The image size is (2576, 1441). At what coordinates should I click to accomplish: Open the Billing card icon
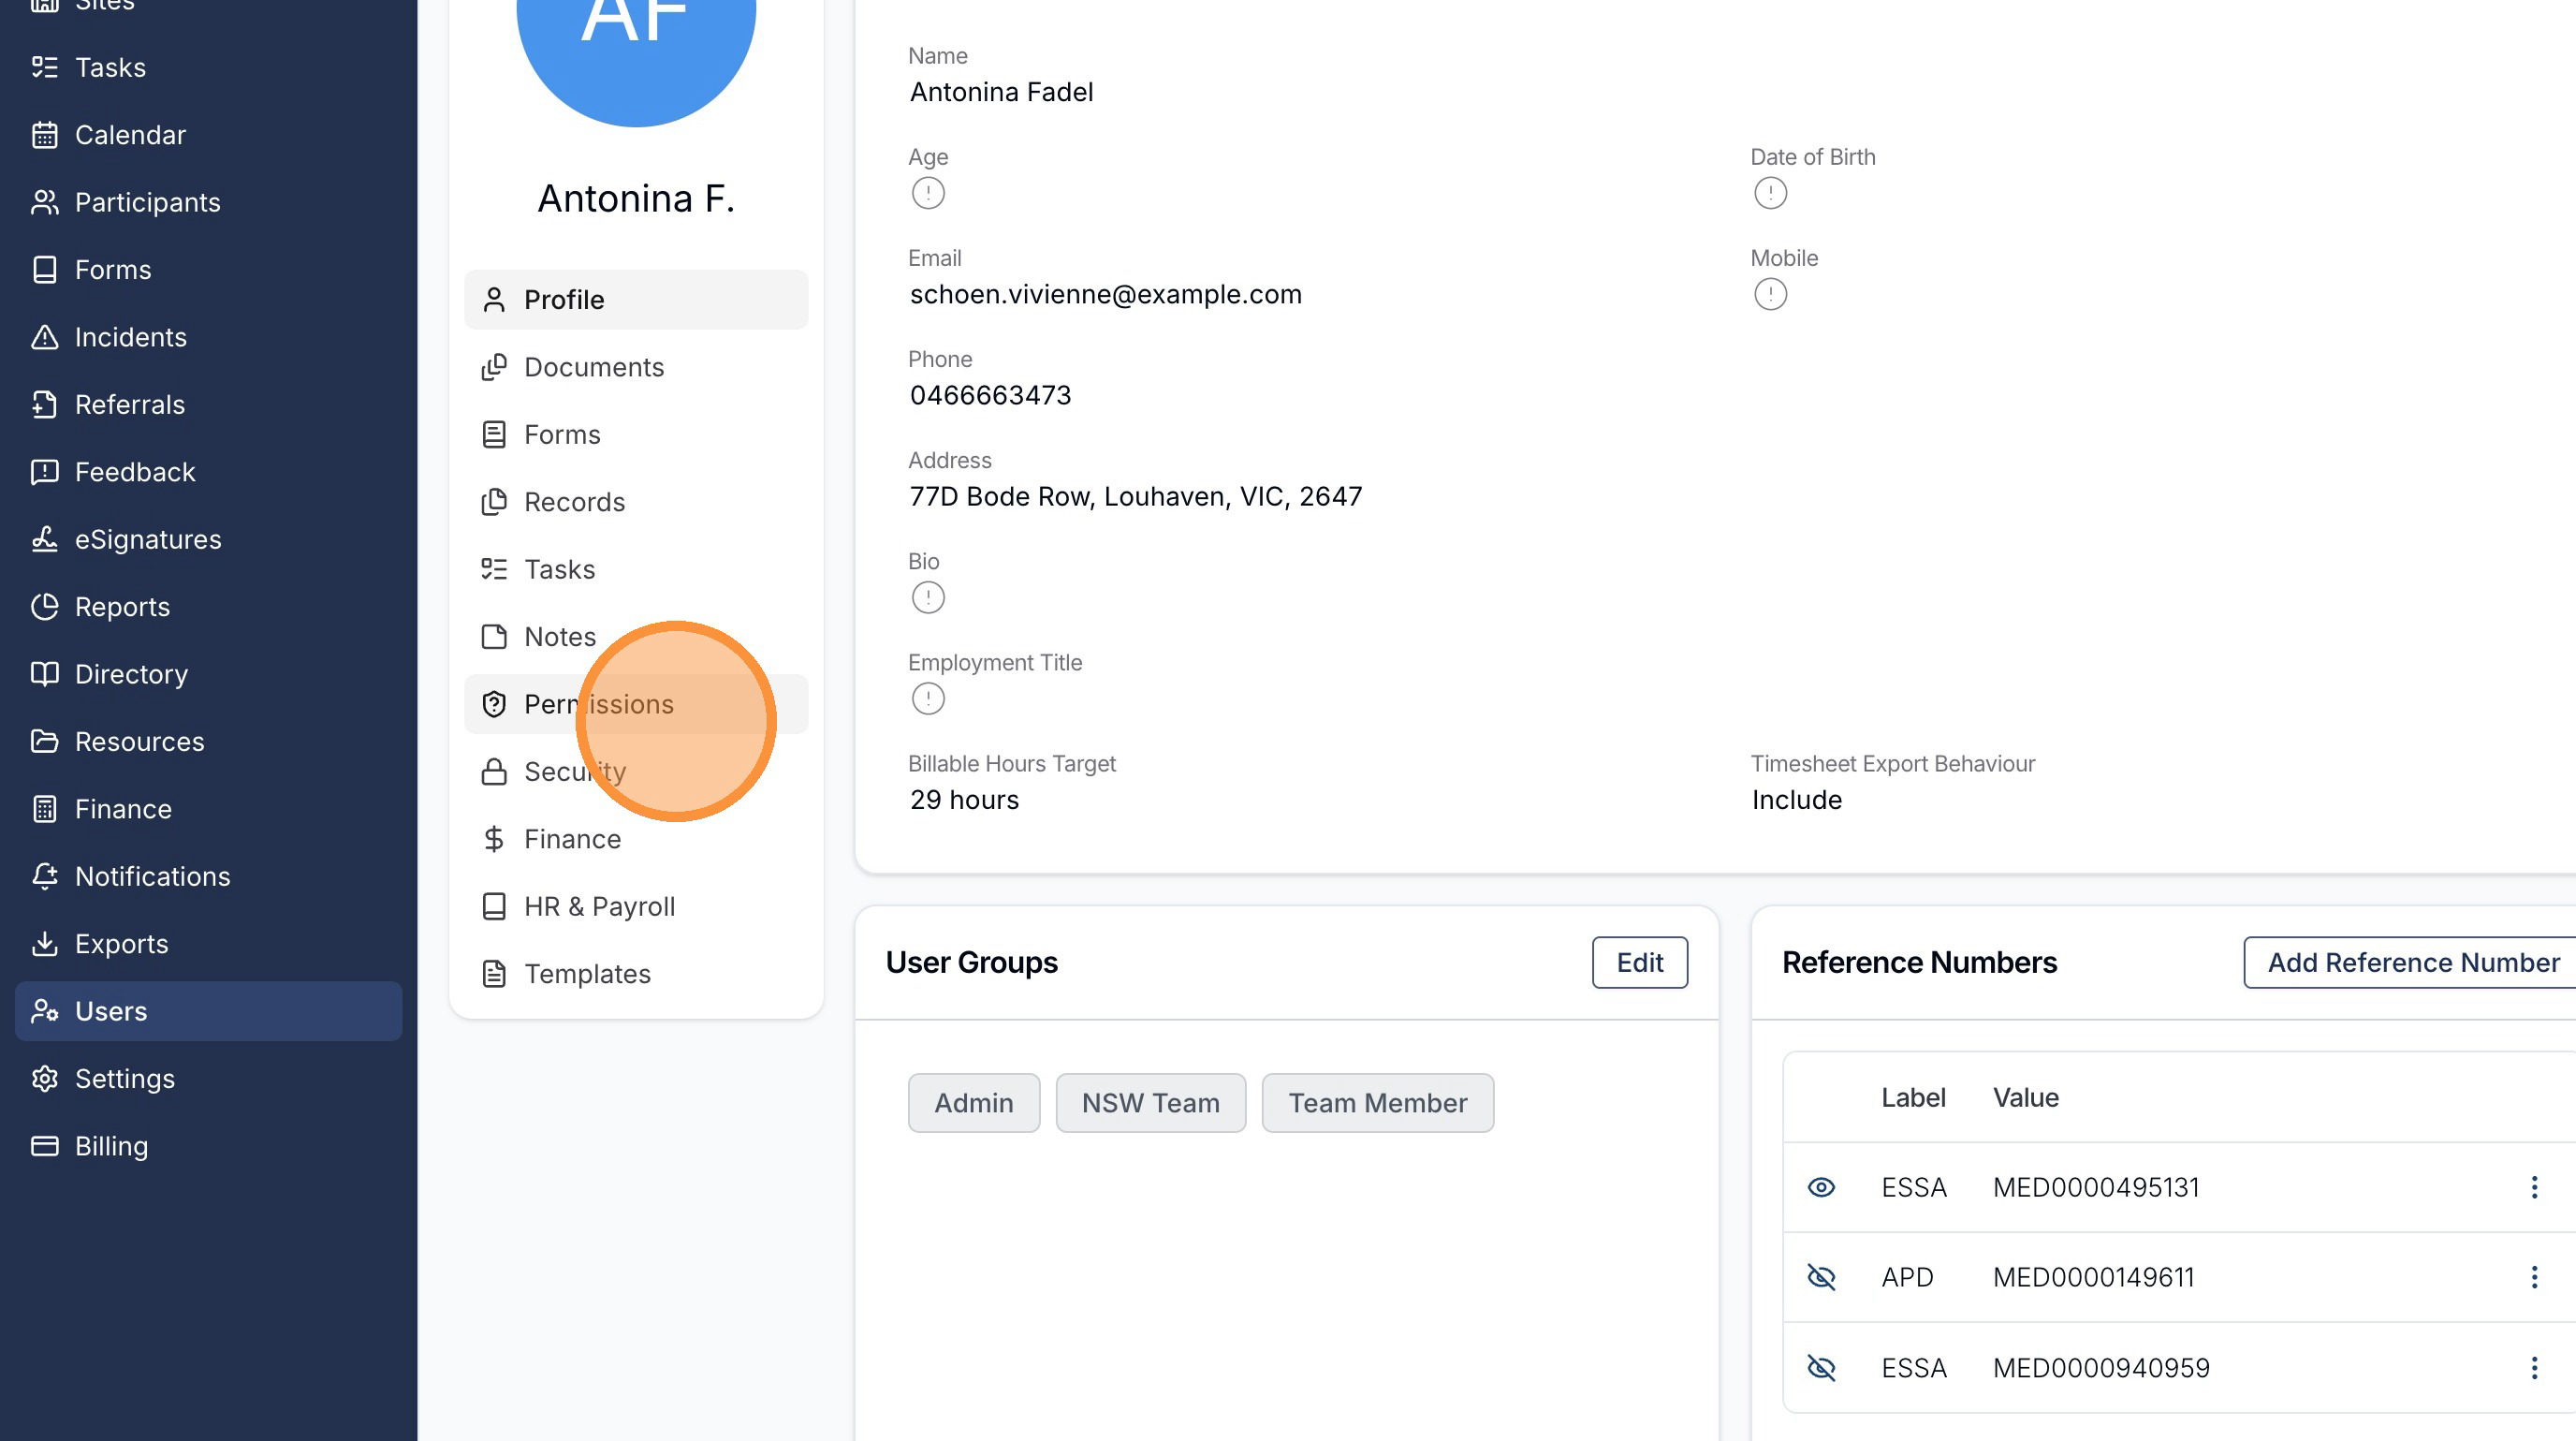[44, 1146]
